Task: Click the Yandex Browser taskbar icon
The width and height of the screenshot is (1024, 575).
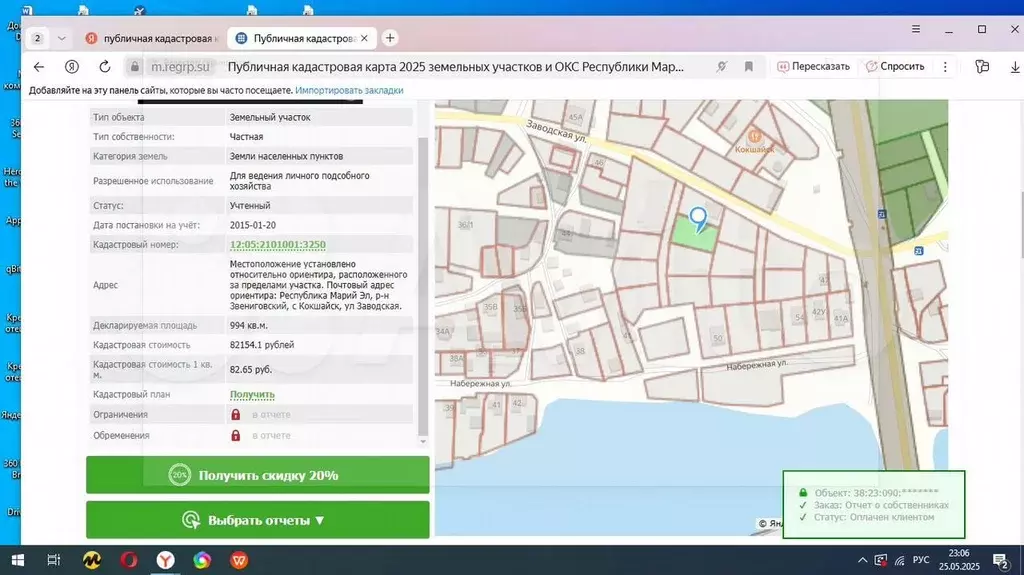Action: click(166, 560)
